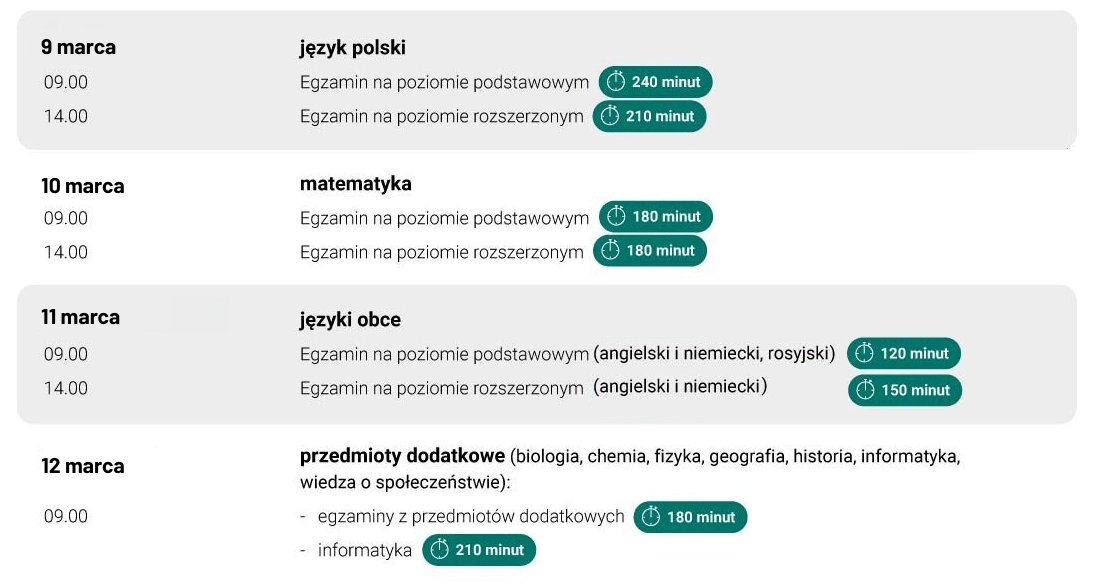The height and width of the screenshot is (588, 1097).
Task: Select the 240 minut duration badge
Action: pyautogui.click(x=656, y=82)
